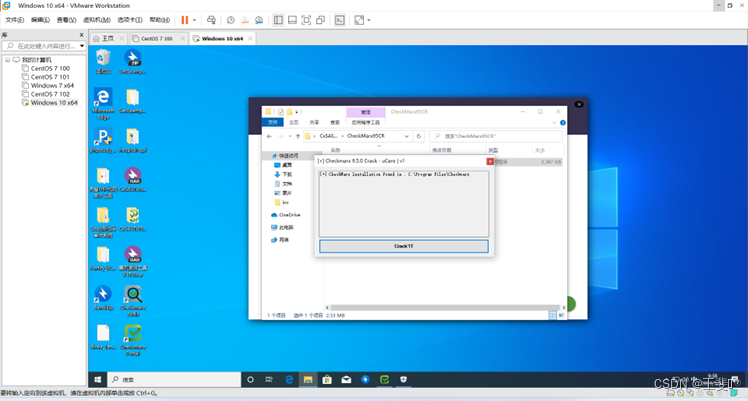
Task: Go up one folder level in Explorer
Action: tap(298, 136)
